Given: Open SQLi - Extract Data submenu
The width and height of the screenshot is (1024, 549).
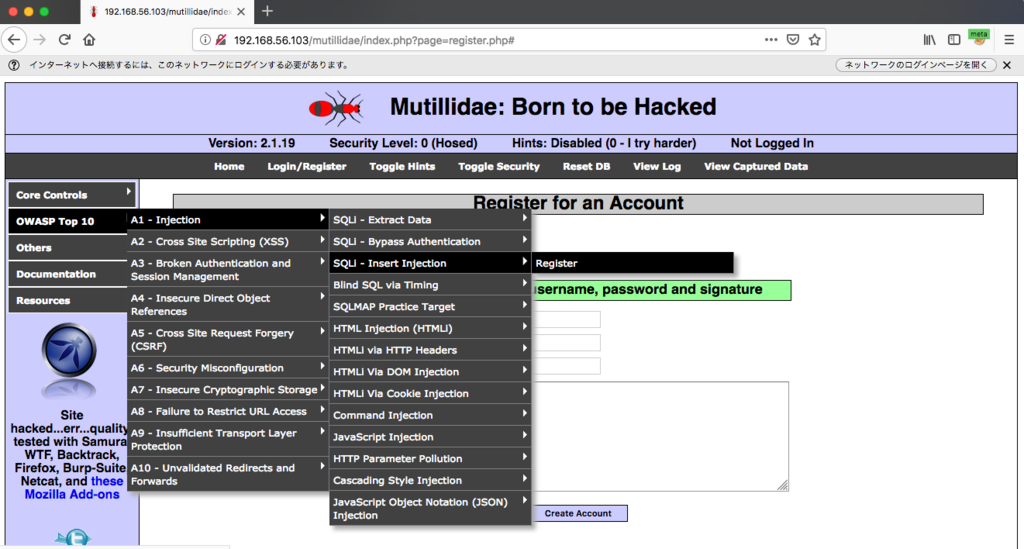Looking at the screenshot, I should 430,220.
